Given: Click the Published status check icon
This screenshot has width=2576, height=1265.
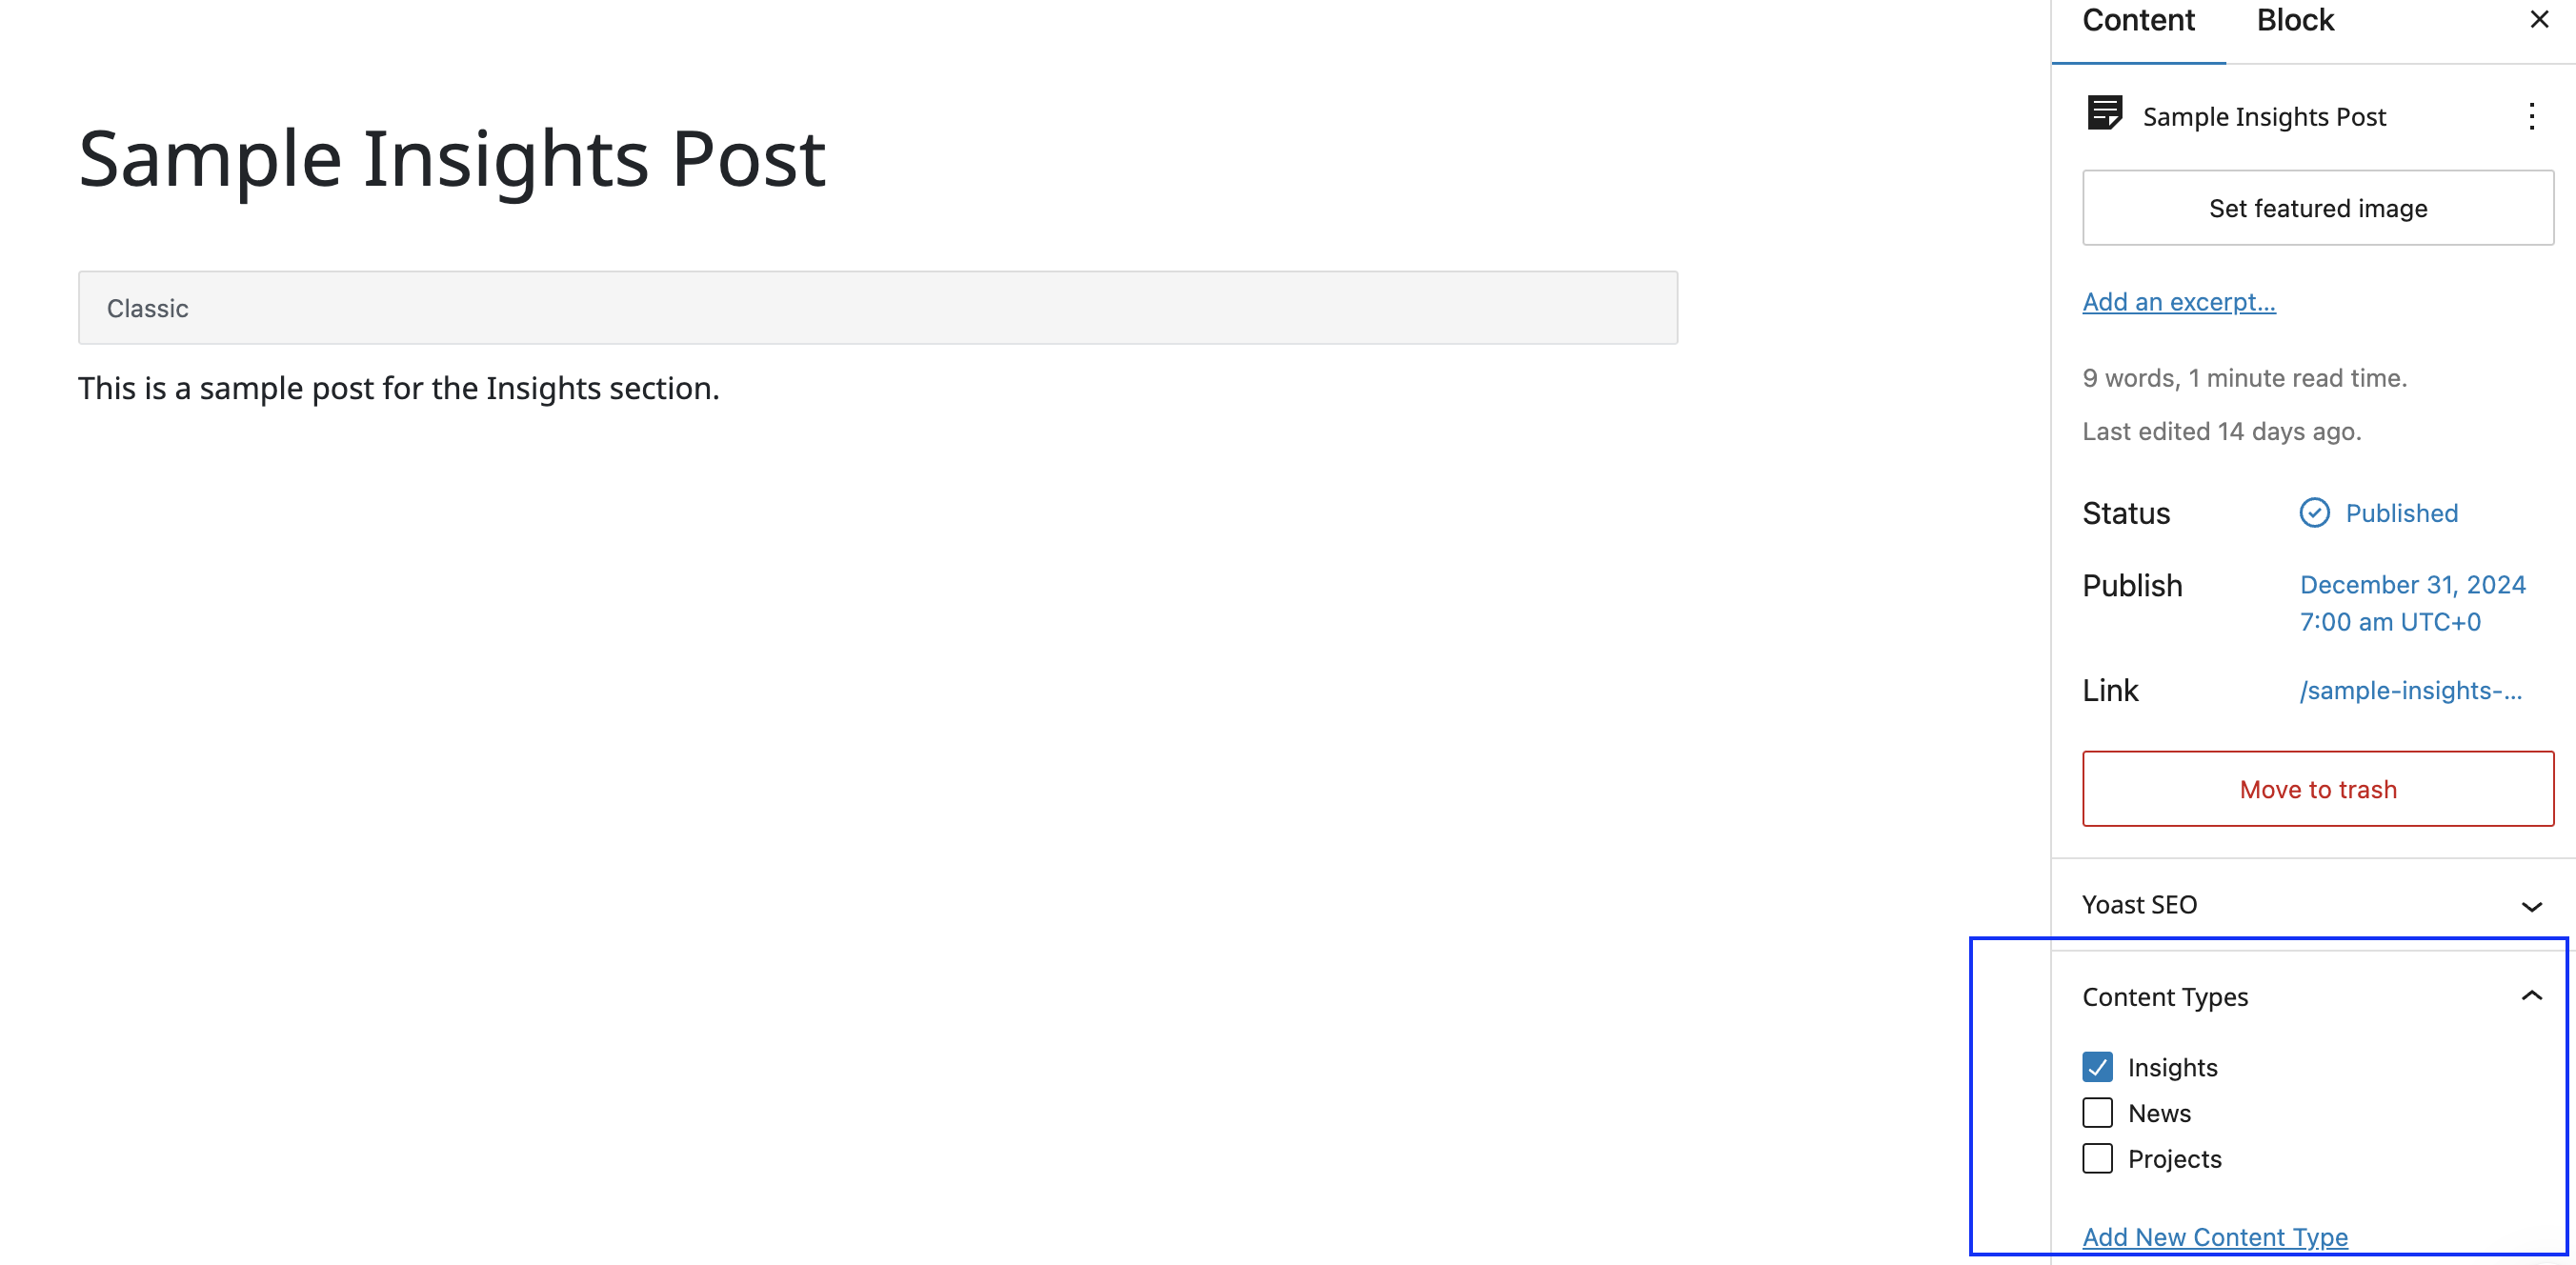Looking at the screenshot, I should coord(2314,513).
